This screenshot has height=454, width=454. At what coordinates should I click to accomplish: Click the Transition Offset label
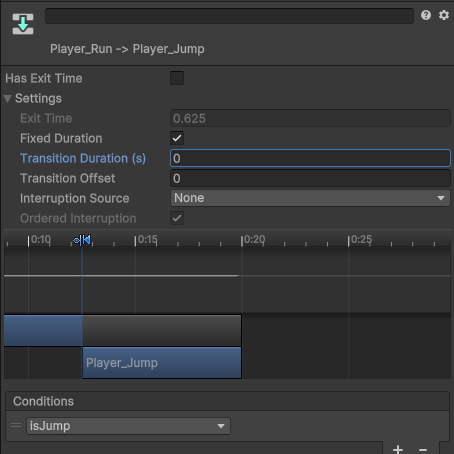pyautogui.click(x=68, y=178)
